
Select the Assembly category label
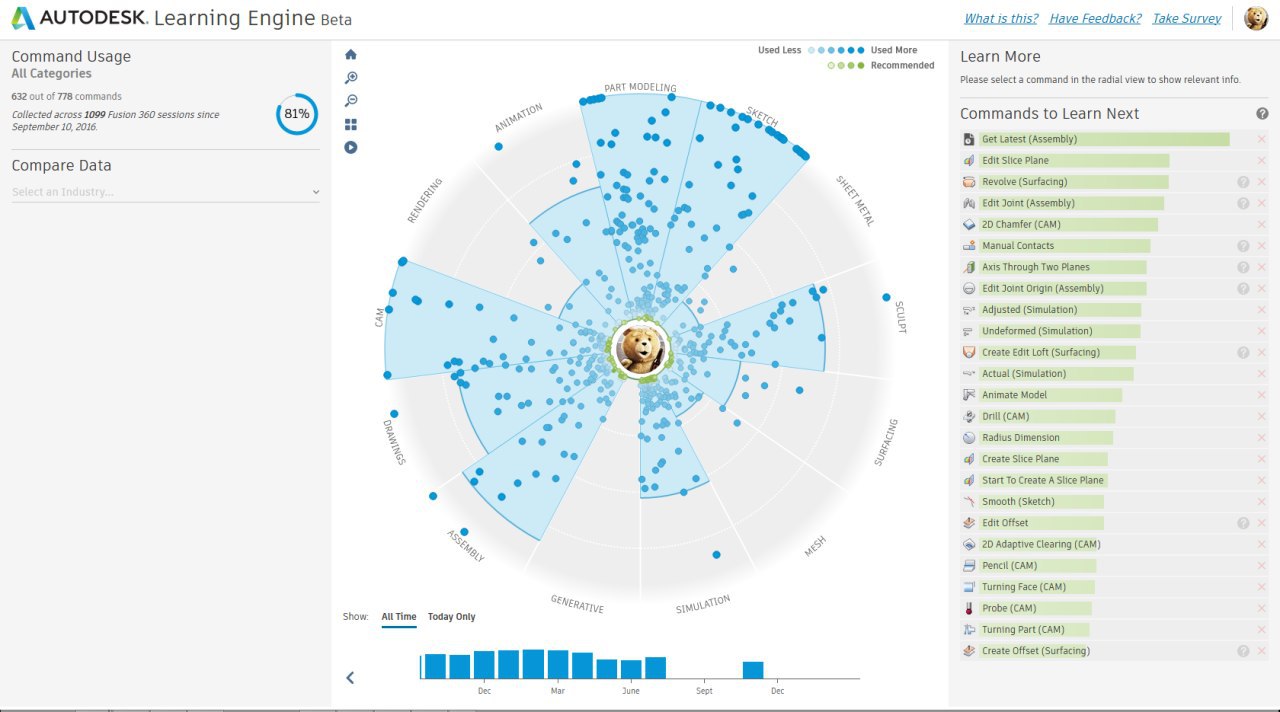pos(465,545)
